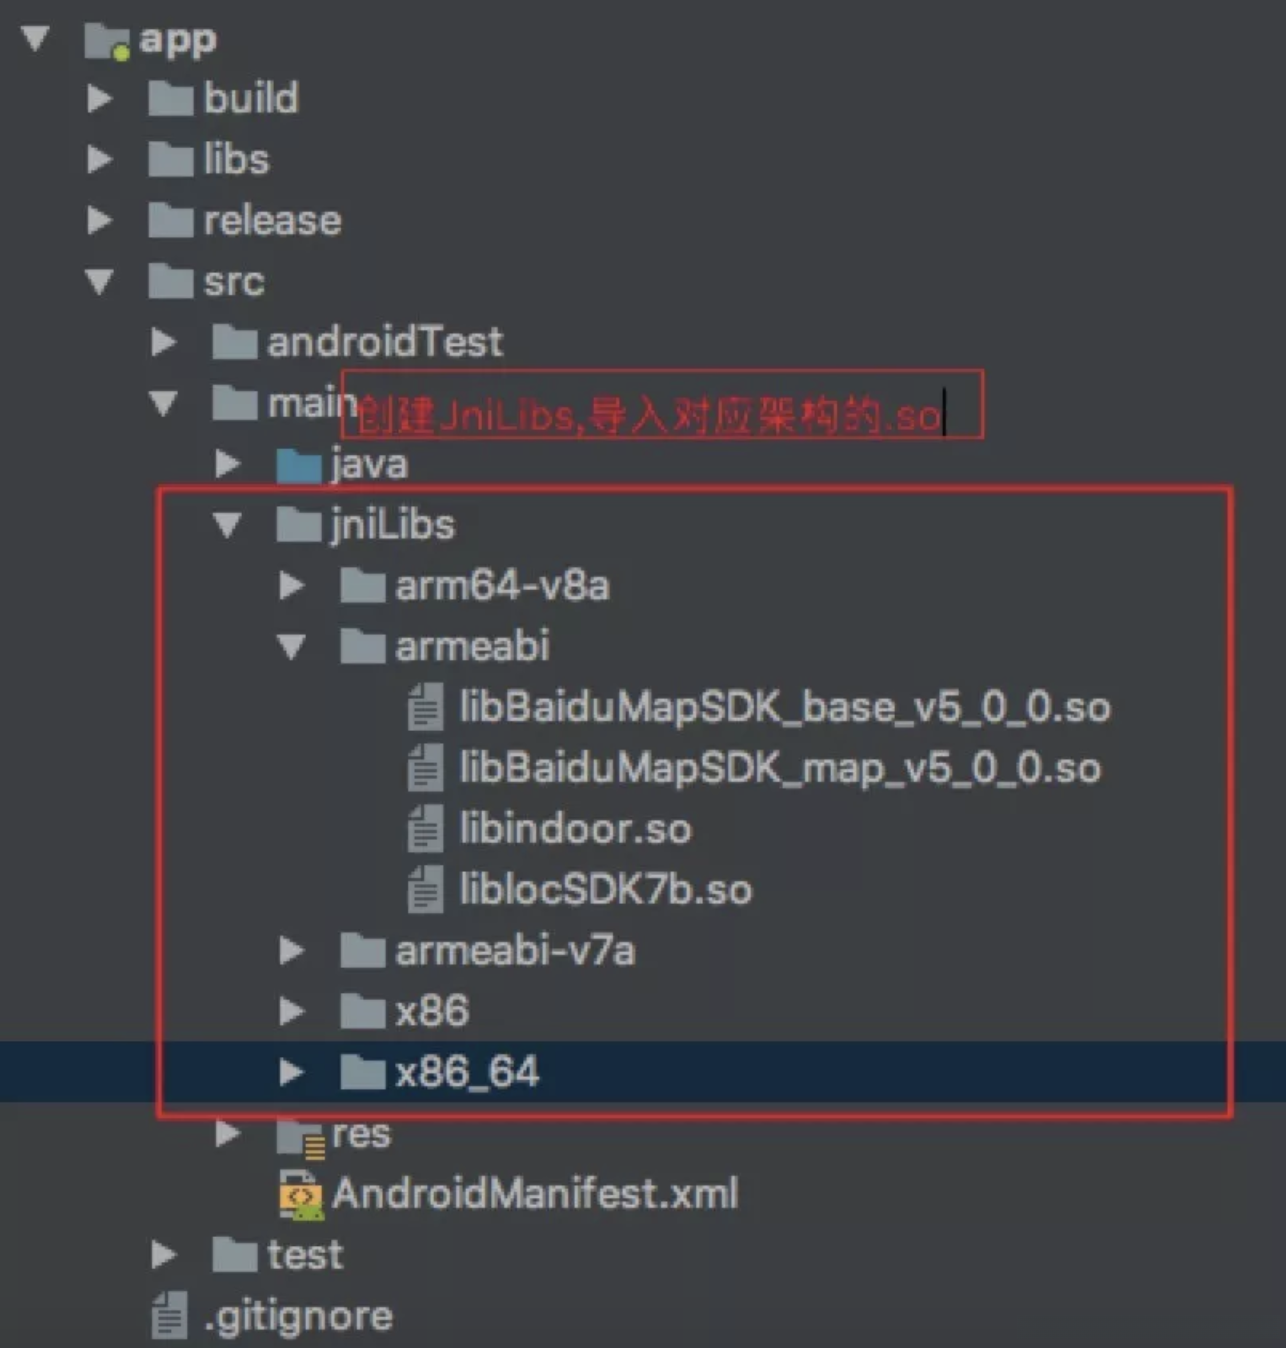1286x1348 pixels.
Task: Click the liblocSDK7b.so file icon
Action: [x=425, y=890]
